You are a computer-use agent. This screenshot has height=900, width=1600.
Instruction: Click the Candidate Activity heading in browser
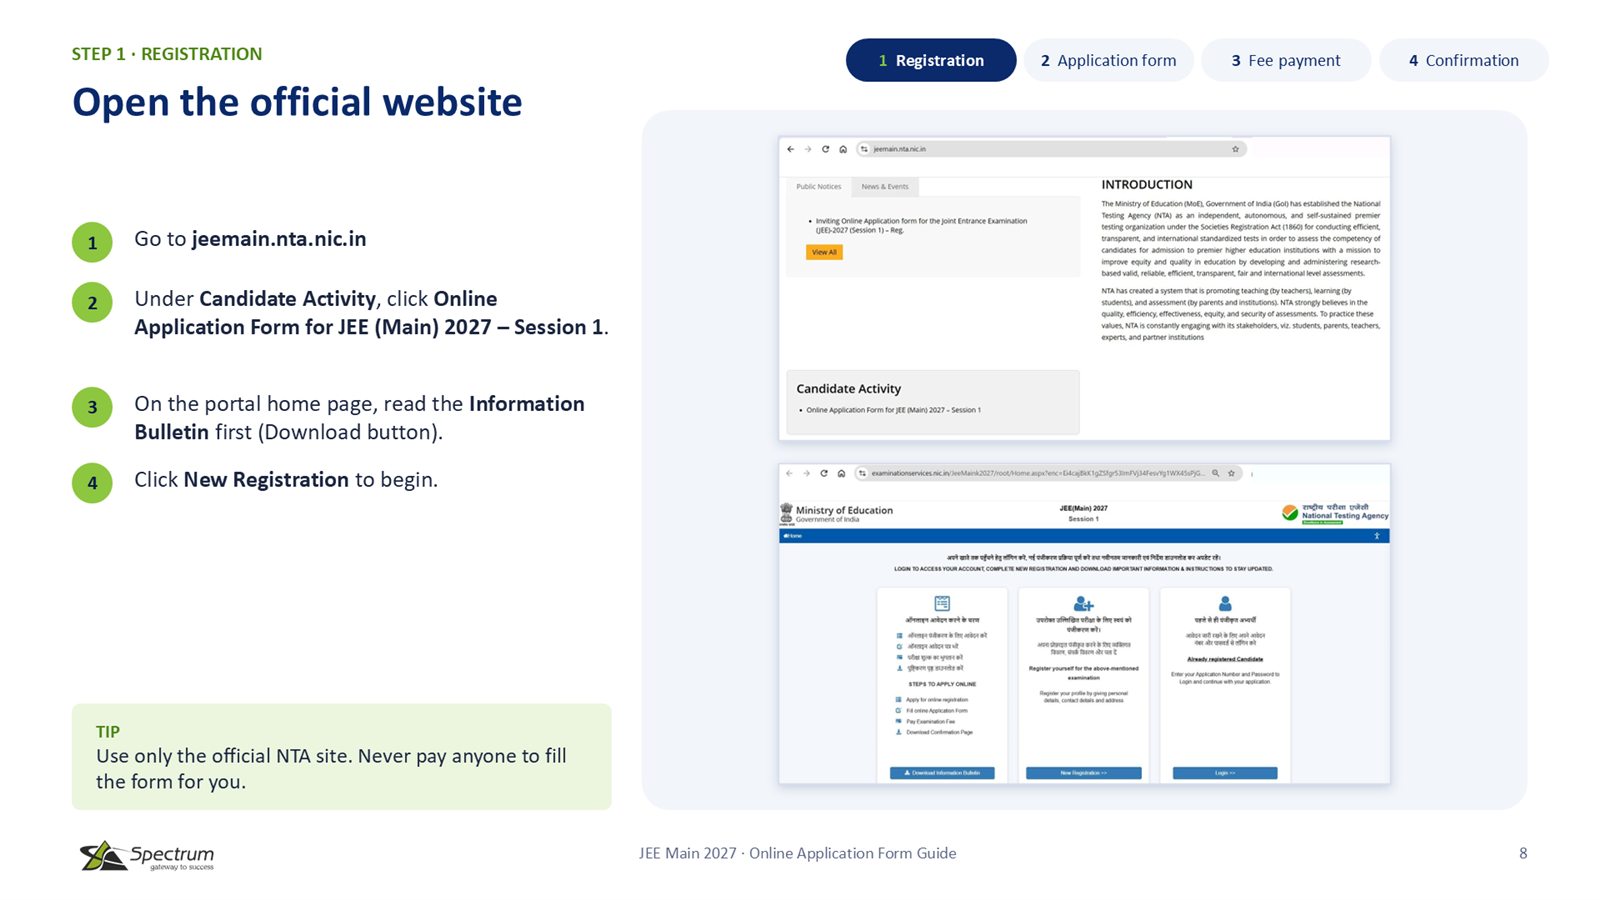coord(849,389)
